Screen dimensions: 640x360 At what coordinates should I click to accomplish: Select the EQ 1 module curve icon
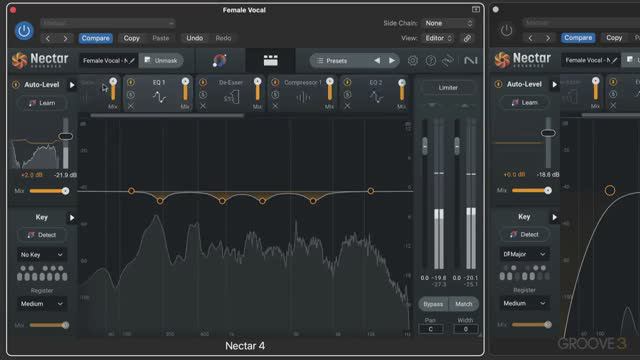pos(159,97)
